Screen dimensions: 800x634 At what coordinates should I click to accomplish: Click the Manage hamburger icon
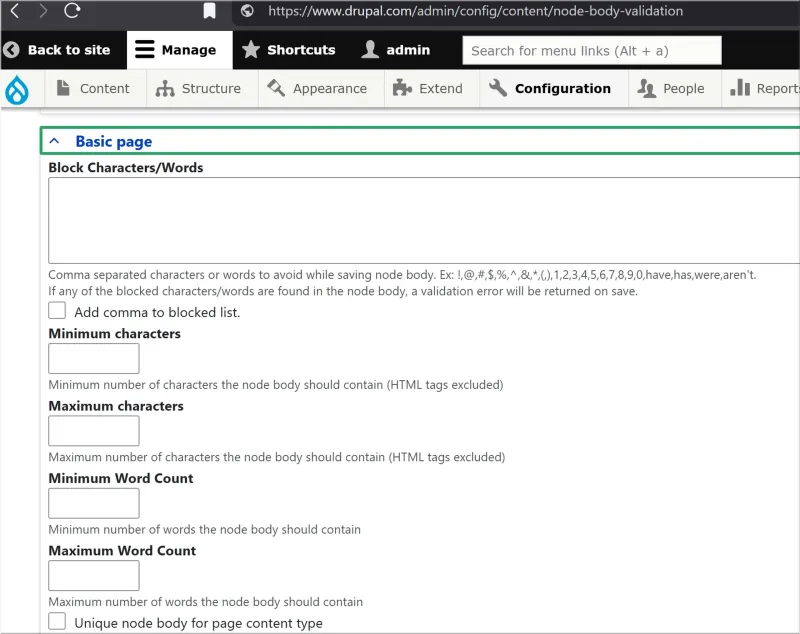point(144,49)
